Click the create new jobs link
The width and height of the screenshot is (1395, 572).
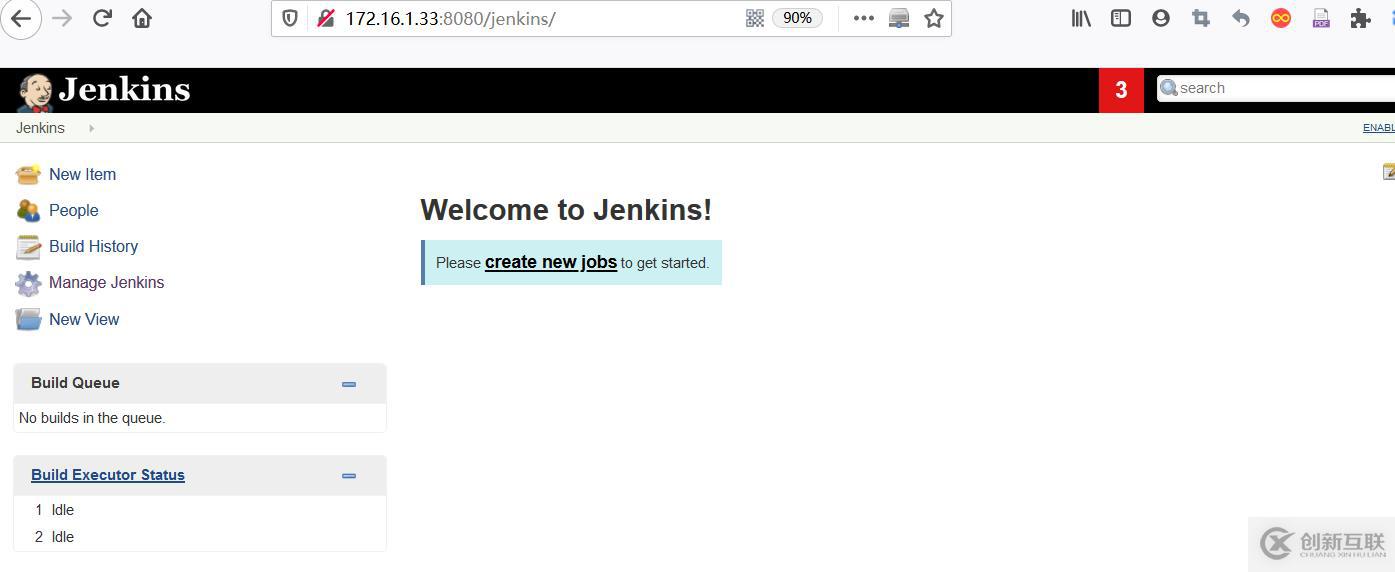(551, 262)
